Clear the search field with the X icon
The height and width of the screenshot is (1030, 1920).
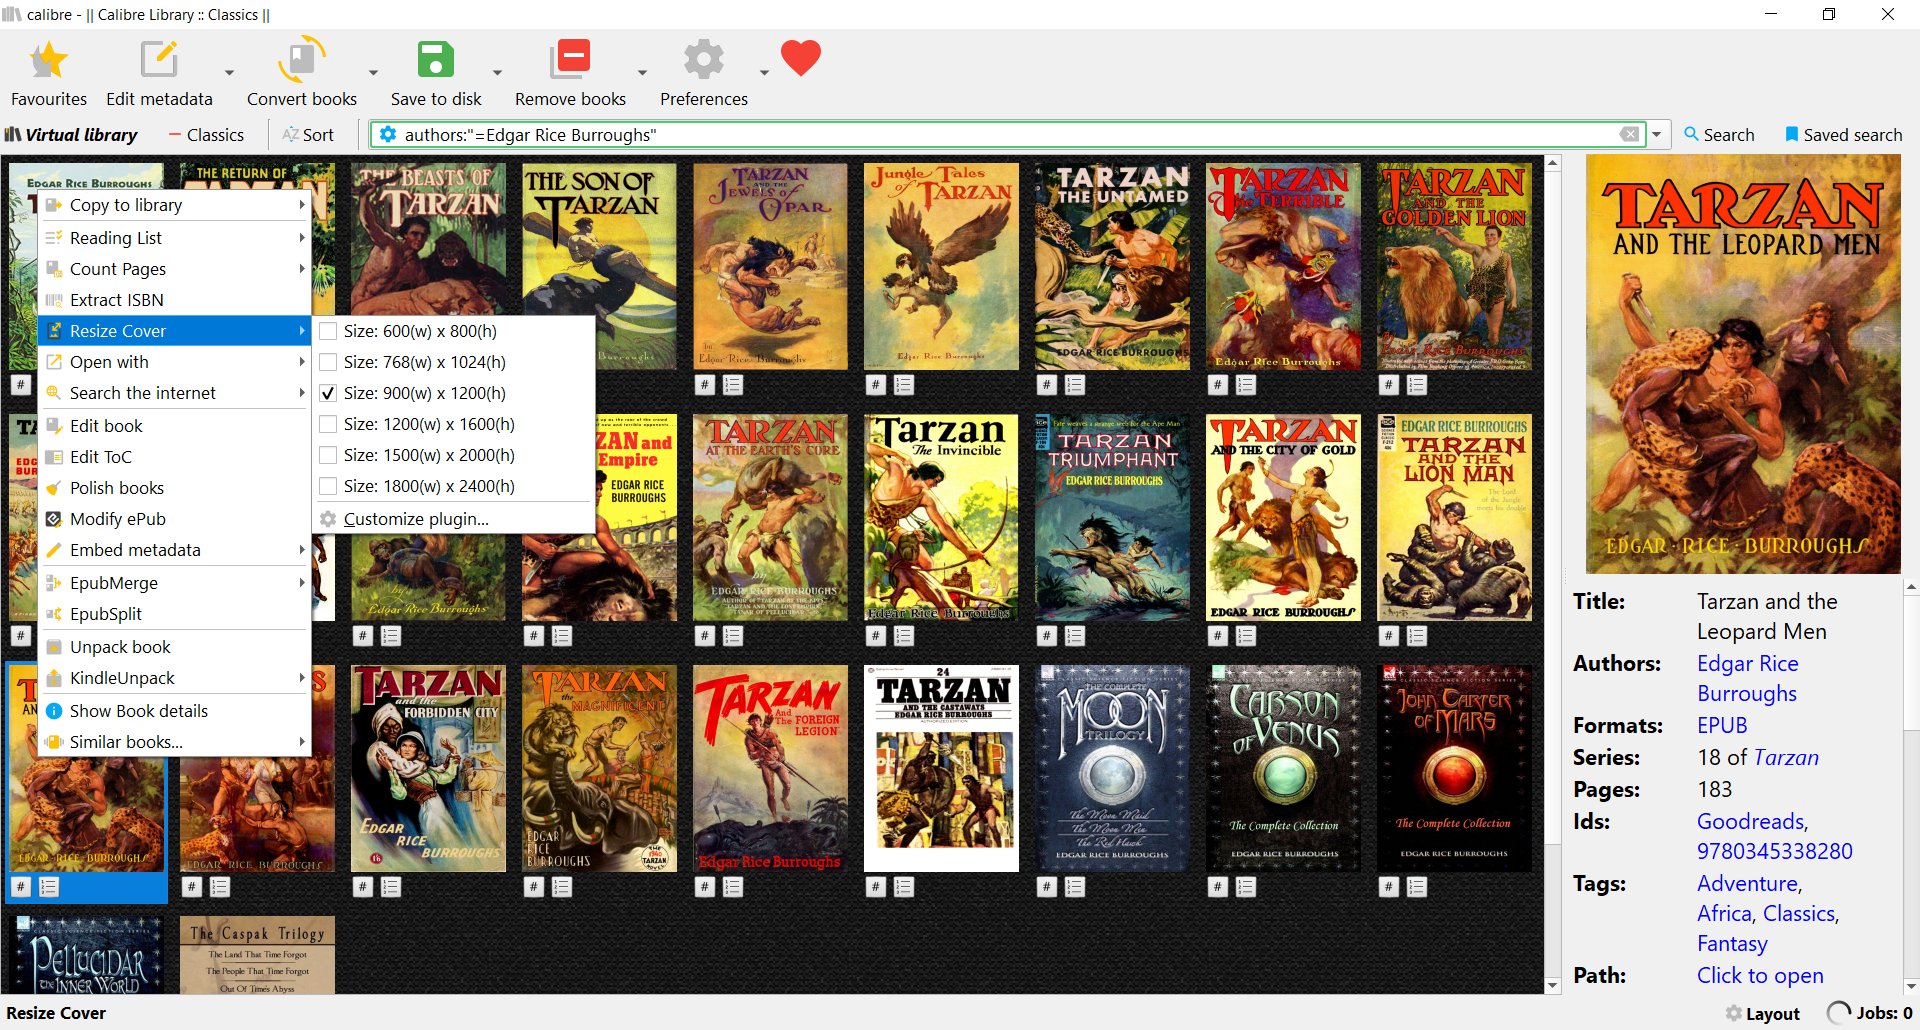(1630, 135)
